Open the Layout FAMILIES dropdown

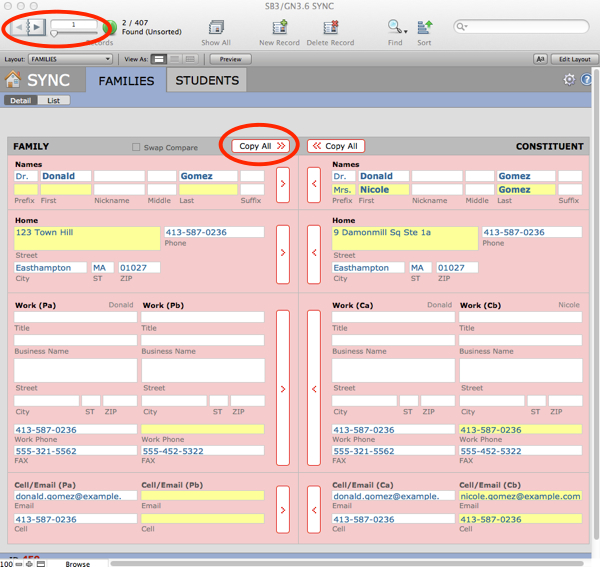pyautogui.click(x=70, y=59)
